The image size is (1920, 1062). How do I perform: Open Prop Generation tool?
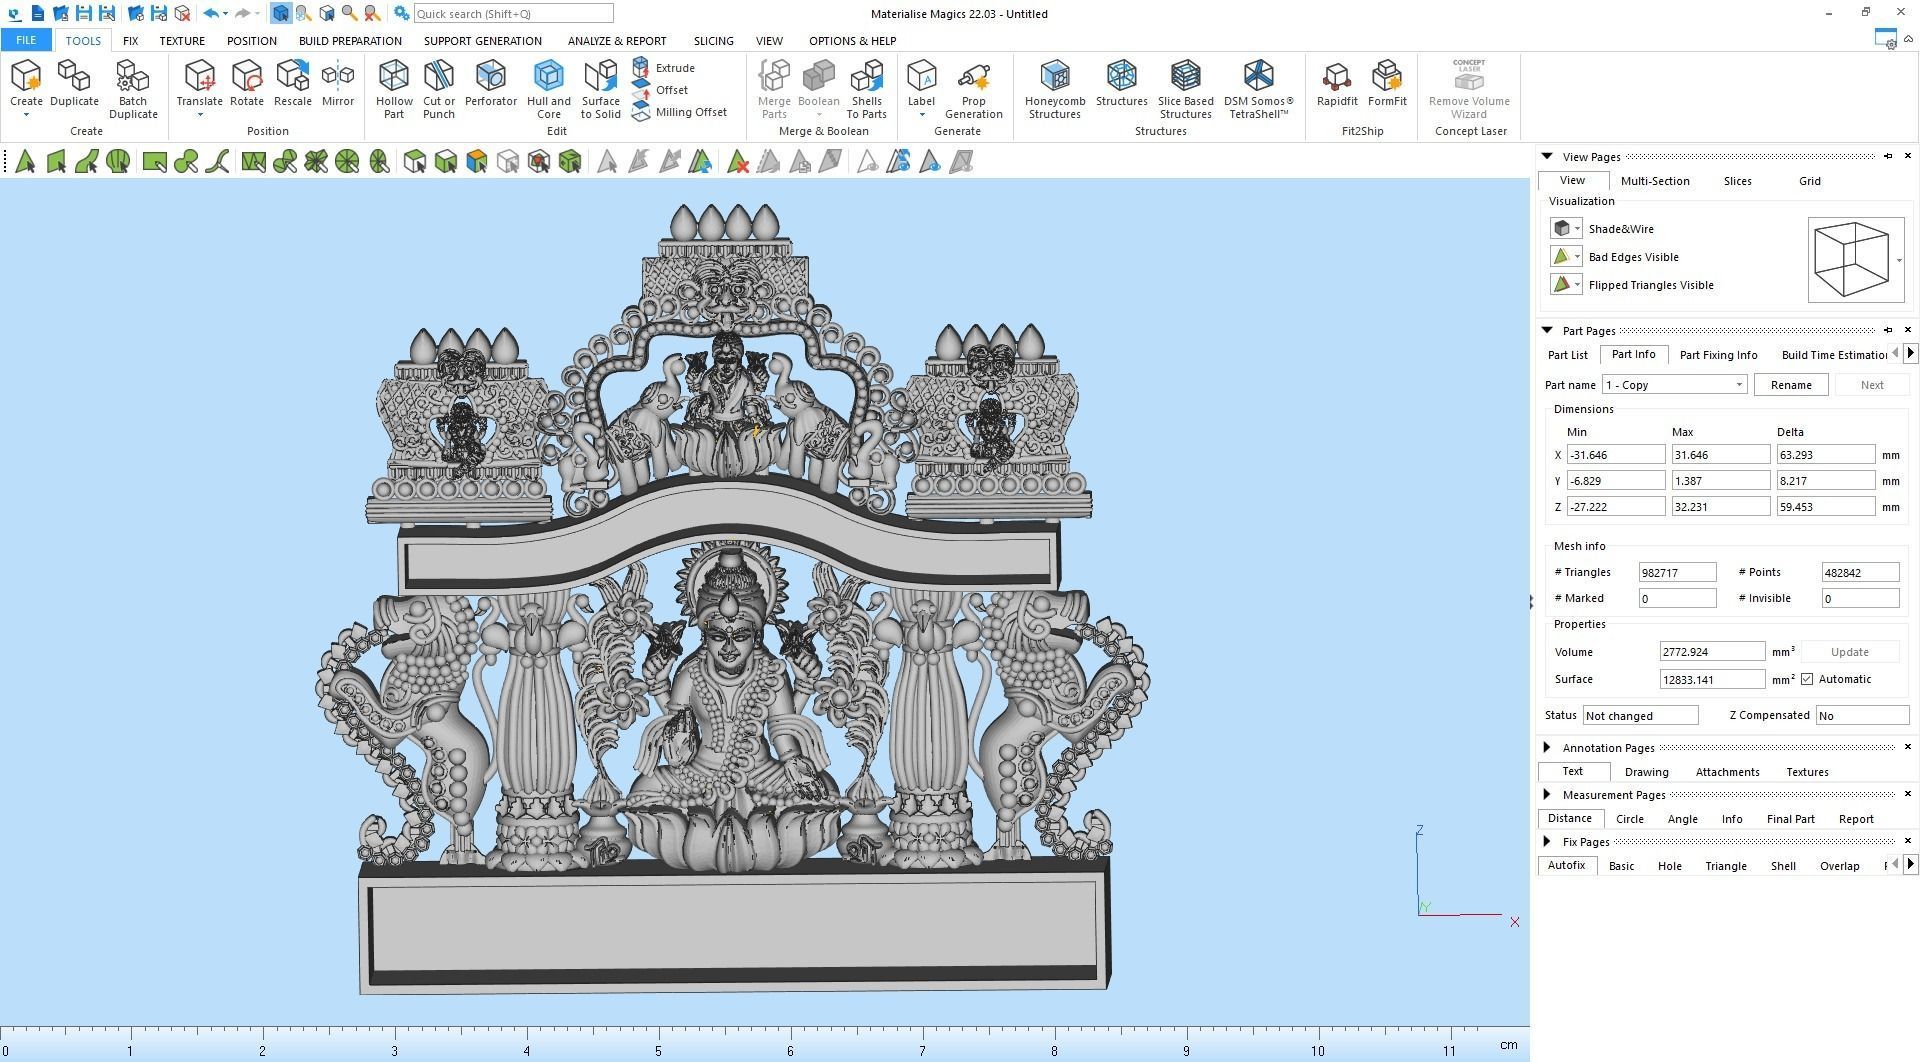973,89
